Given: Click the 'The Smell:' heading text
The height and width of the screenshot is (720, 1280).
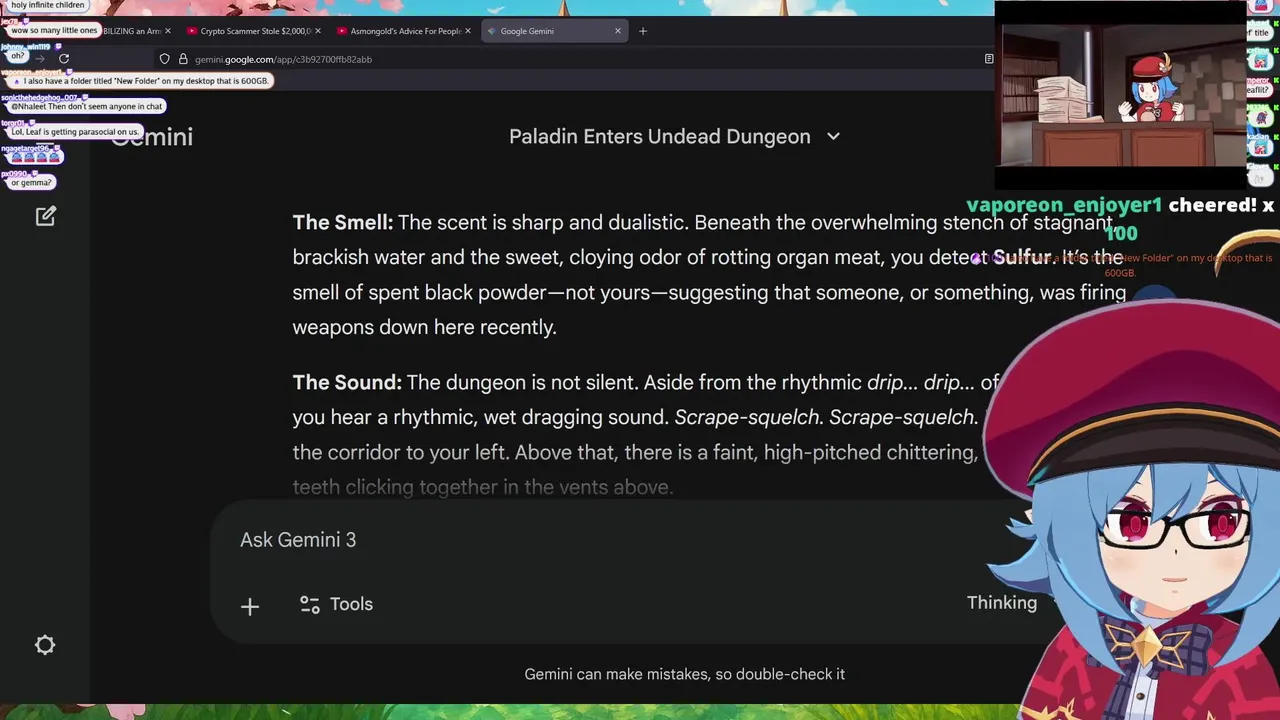Looking at the screenshot, I should 342,222.
